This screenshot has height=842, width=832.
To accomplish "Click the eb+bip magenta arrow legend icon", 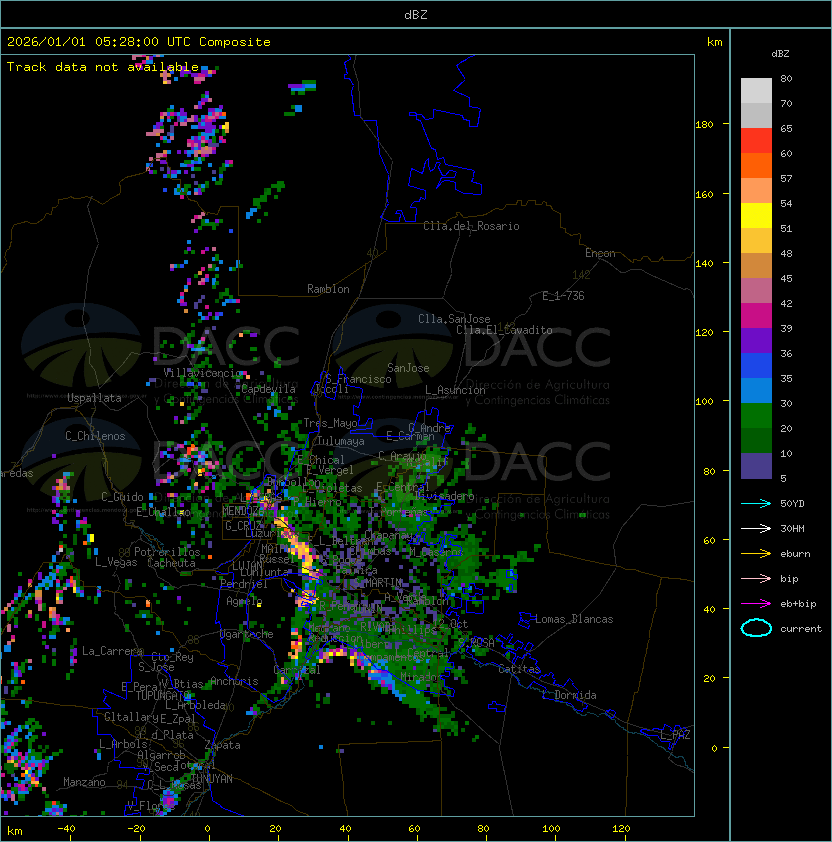I will 756,604.
